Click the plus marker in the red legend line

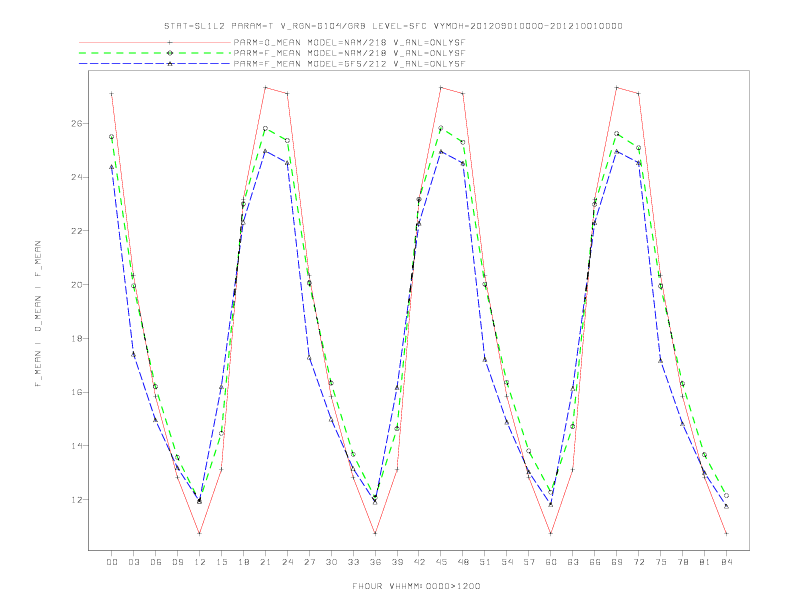[170, 42]
